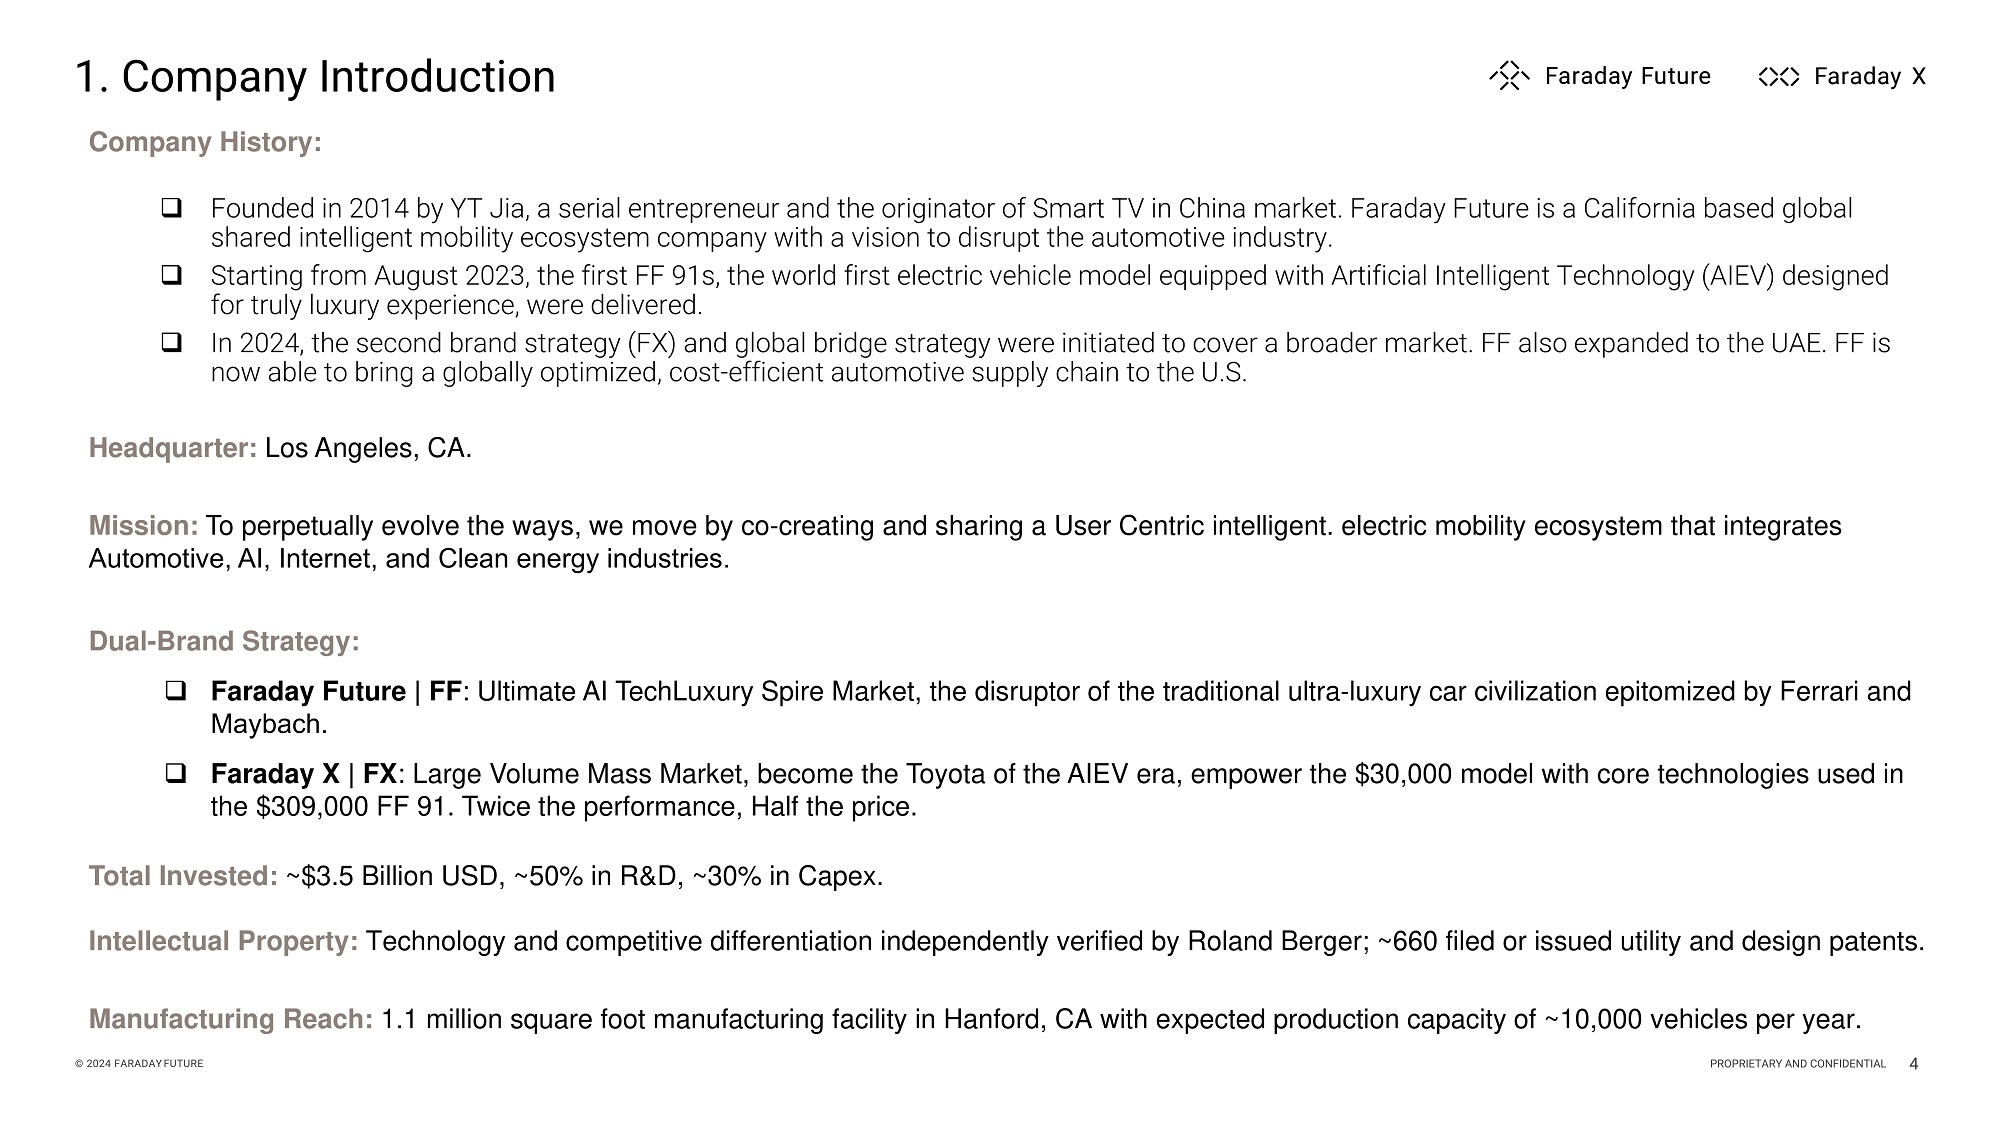This screenshot has height=1125, width=2000.
Task: Click the 'Total Invested:' label
Action: (183, 876)
